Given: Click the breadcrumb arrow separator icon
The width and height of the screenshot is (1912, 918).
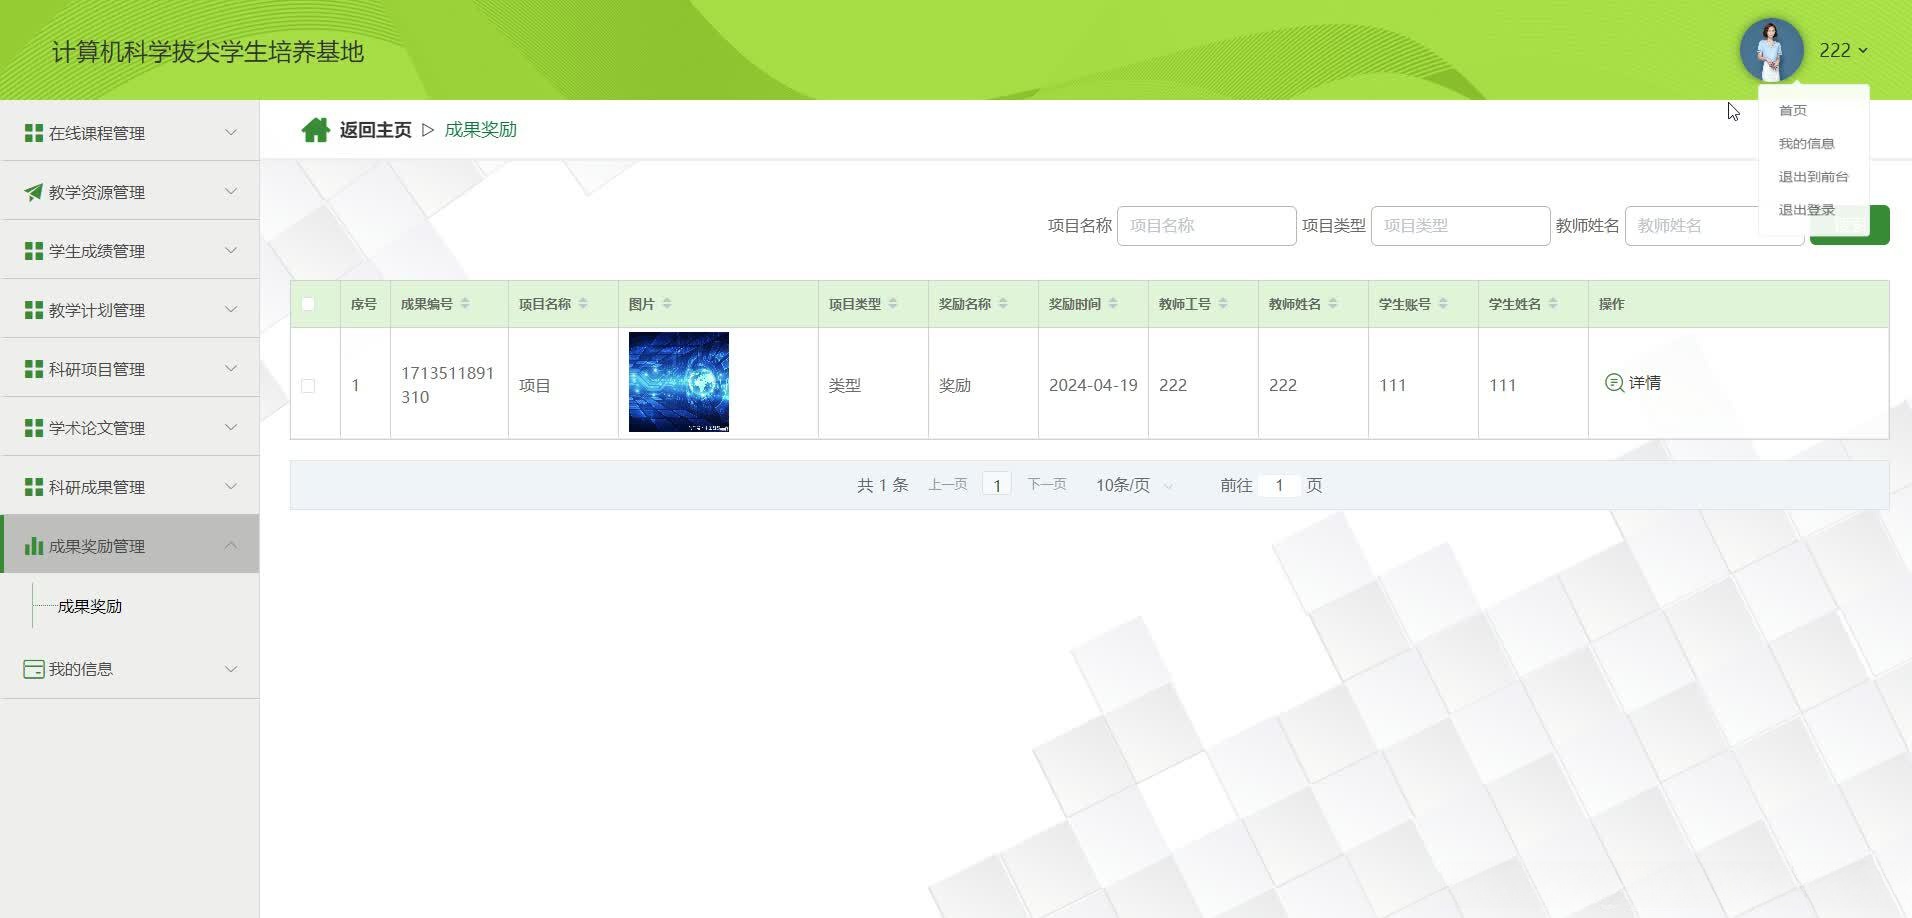Looking at the screenshot, I should 428,130.
